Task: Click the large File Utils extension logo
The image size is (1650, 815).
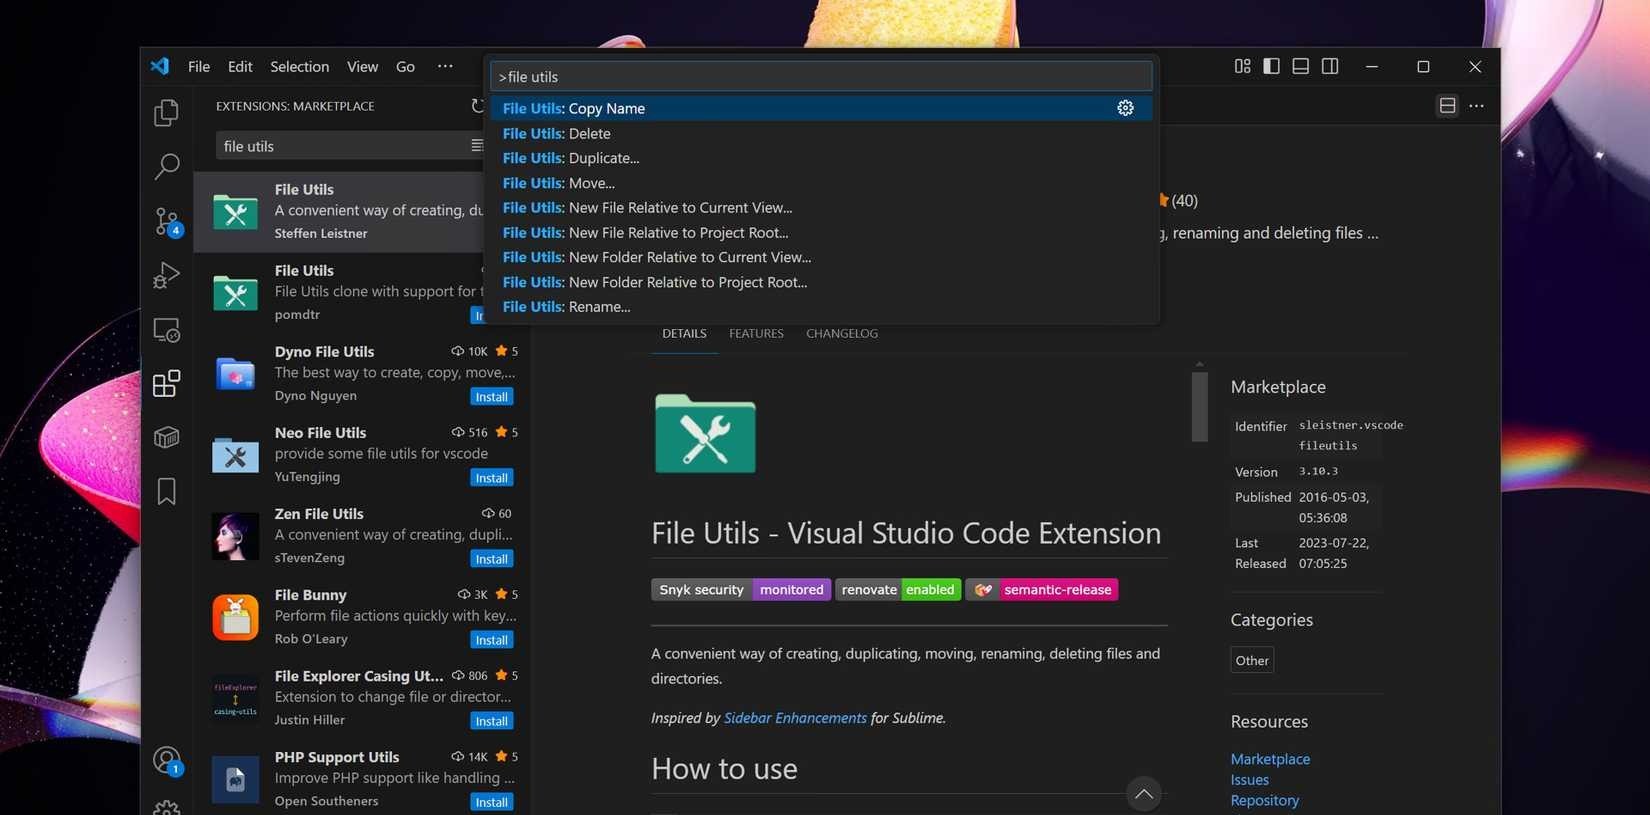Action: [705, 433]
